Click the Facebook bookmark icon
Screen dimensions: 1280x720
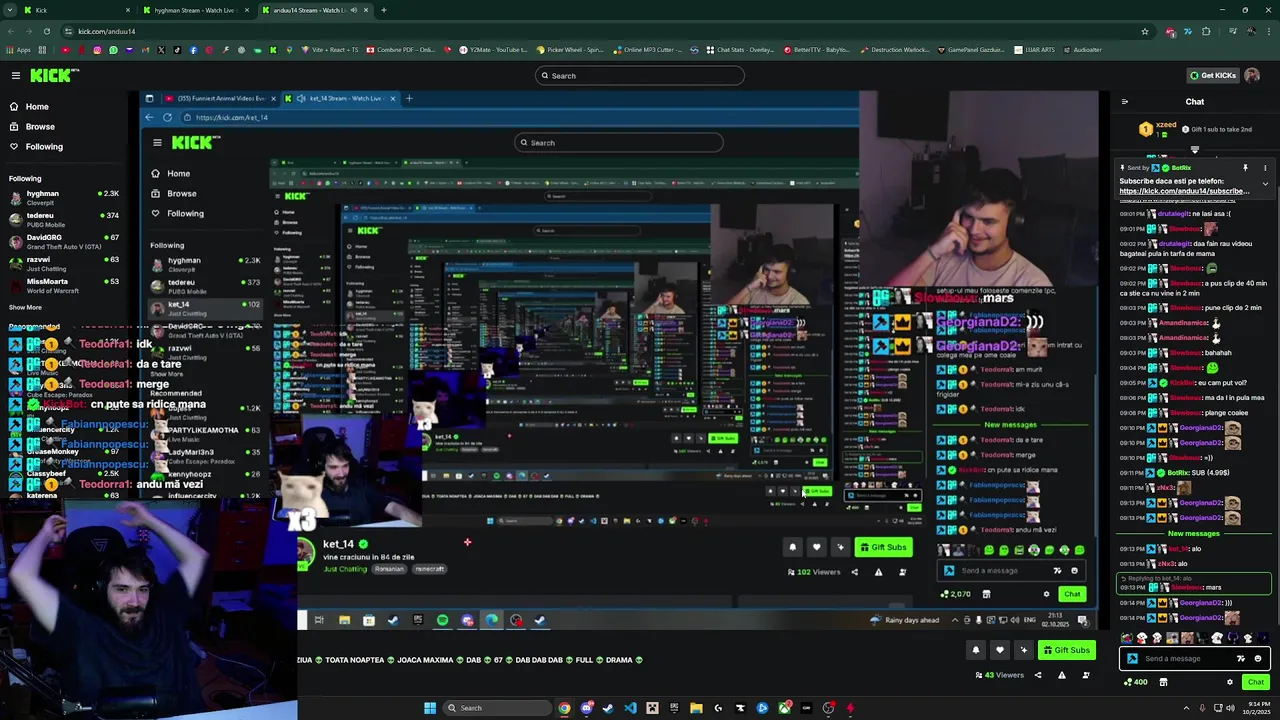(193, 50)
